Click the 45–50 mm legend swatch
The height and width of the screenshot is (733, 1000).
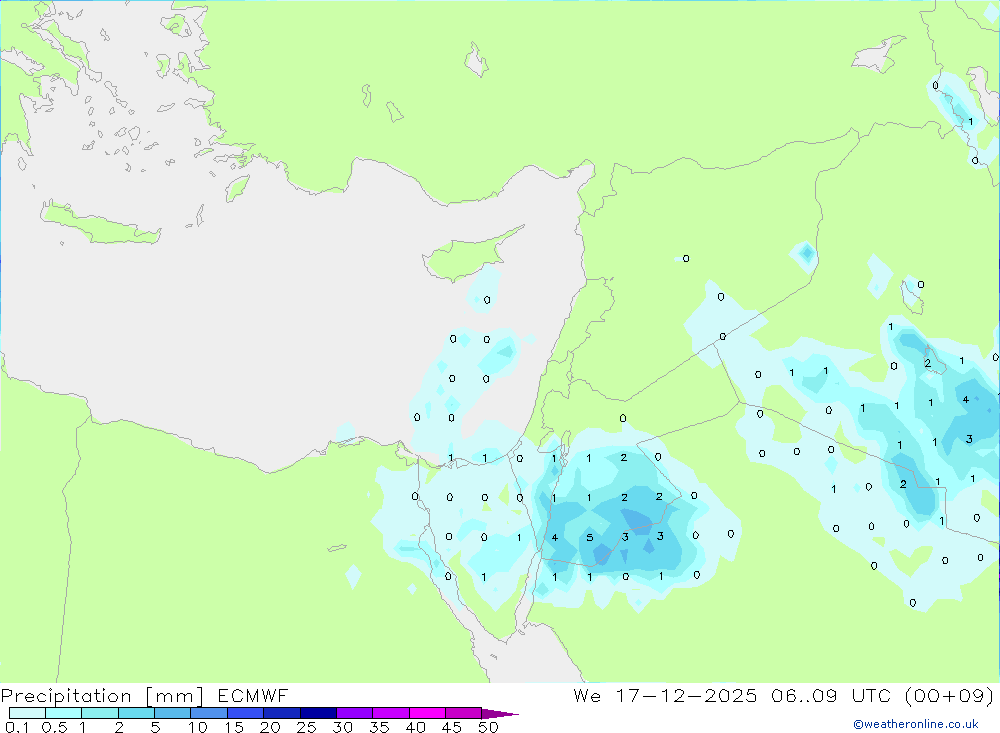(464, 713)
